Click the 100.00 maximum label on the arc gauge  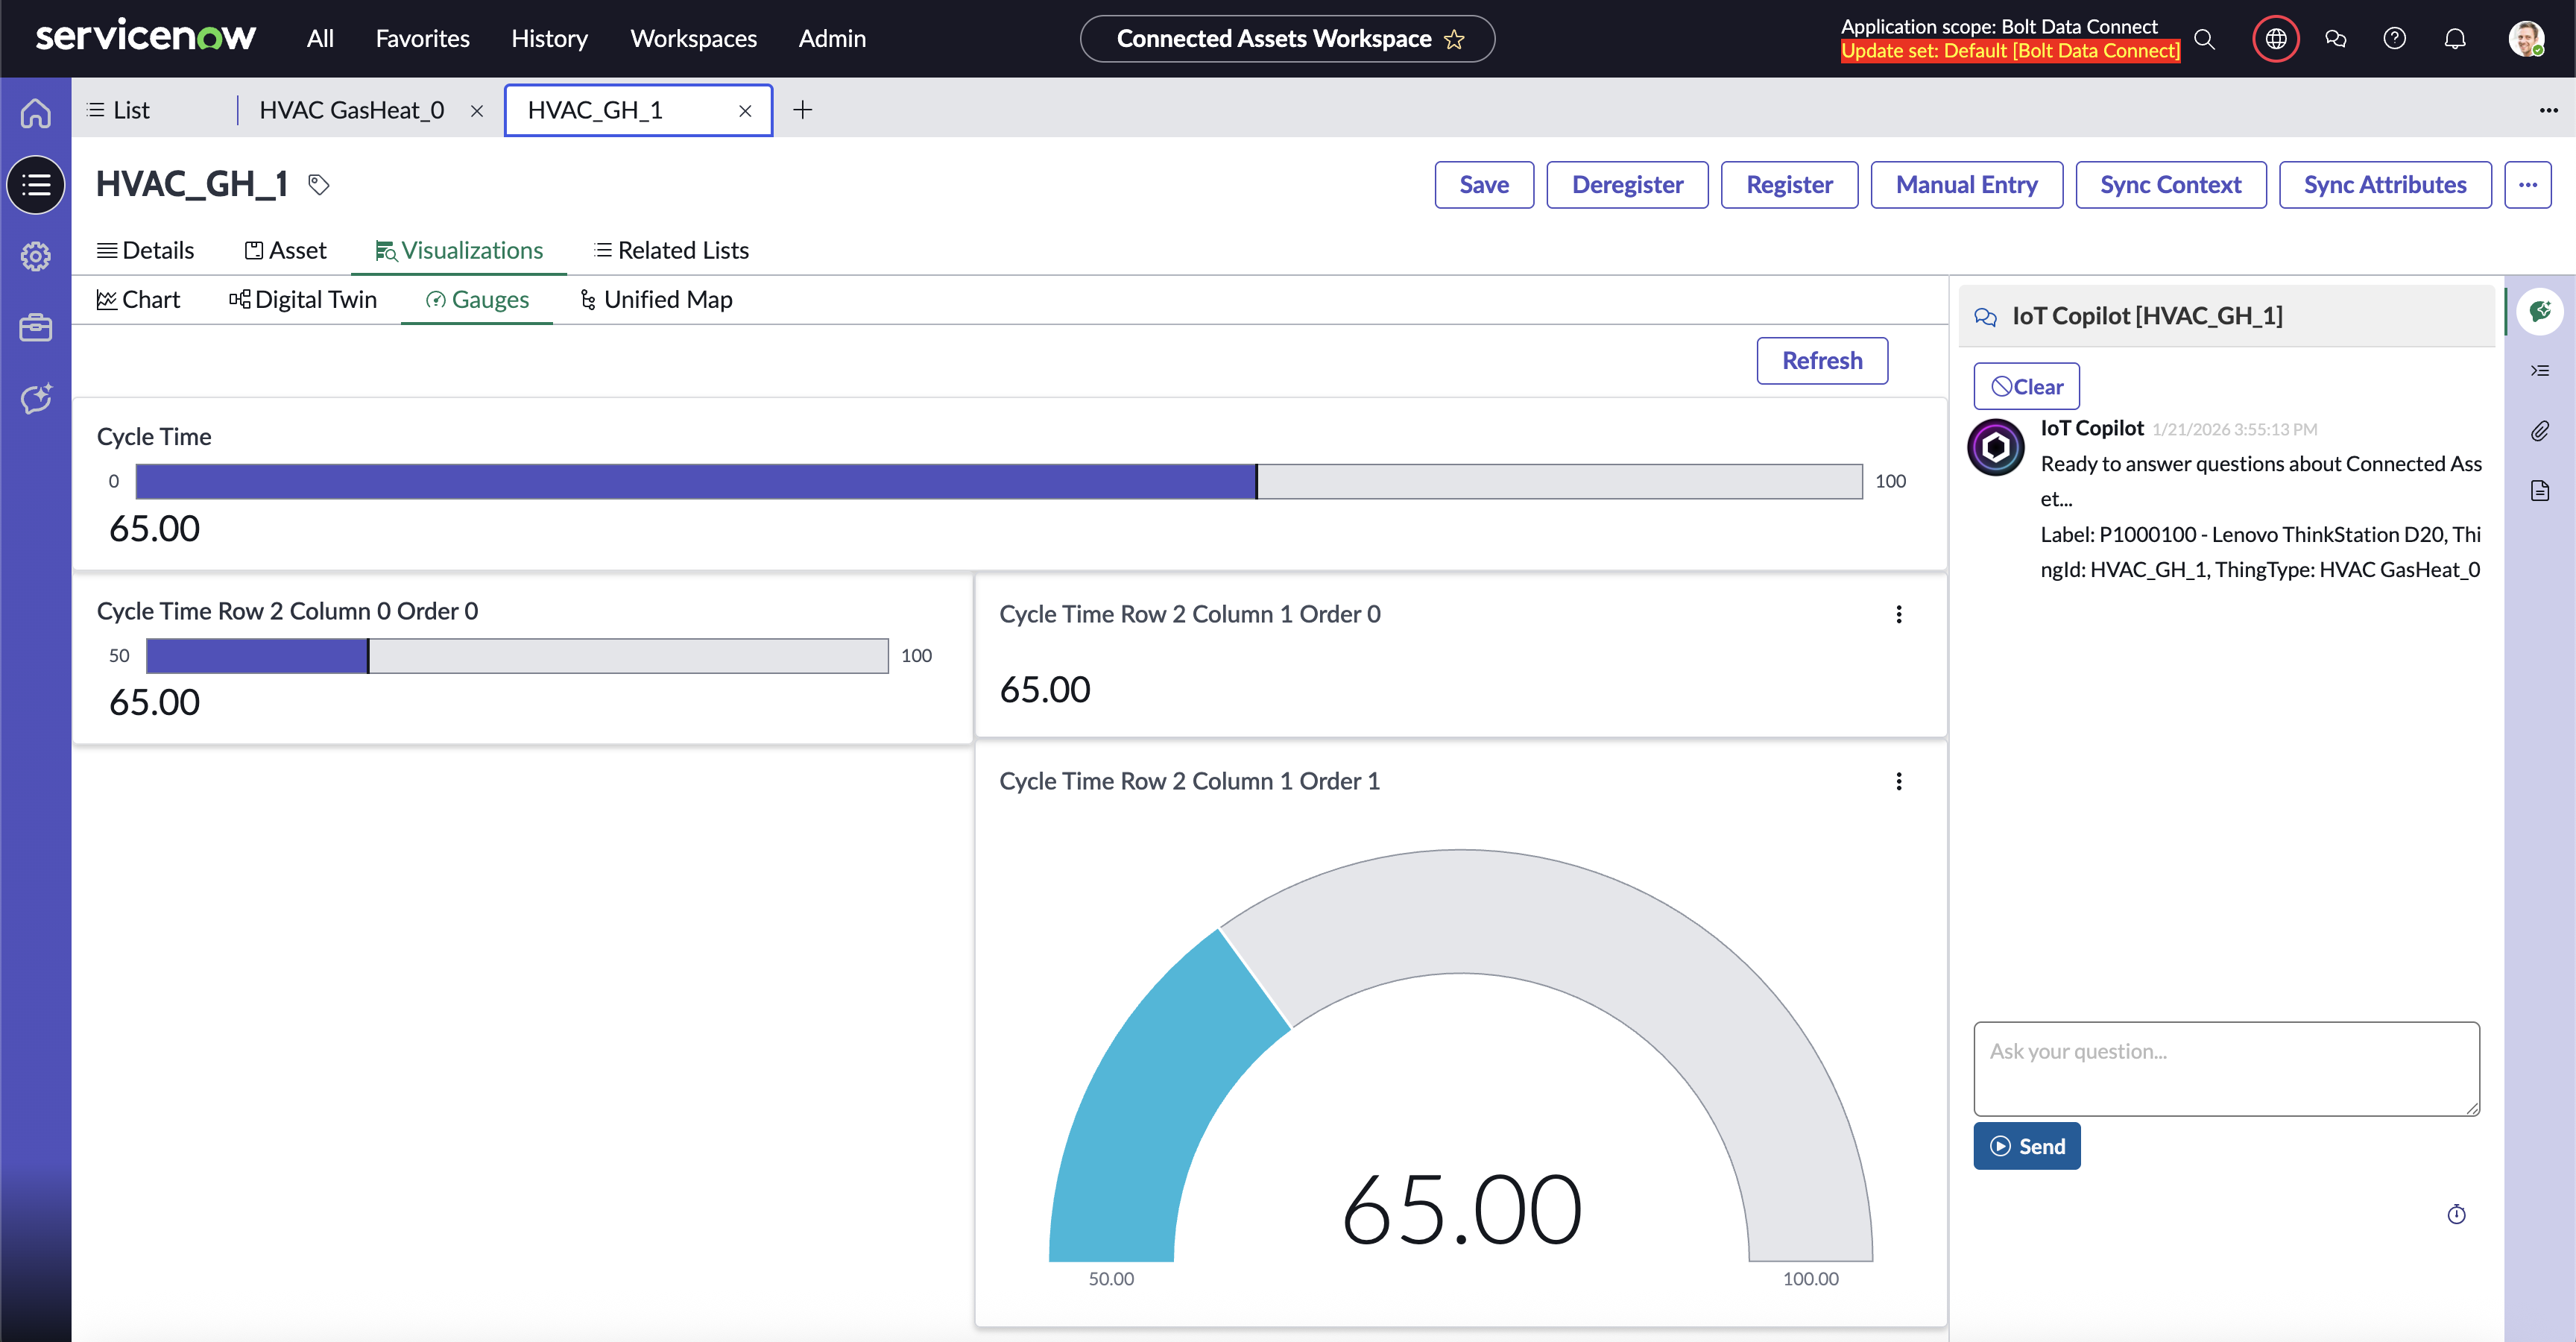[1810, 1279]
